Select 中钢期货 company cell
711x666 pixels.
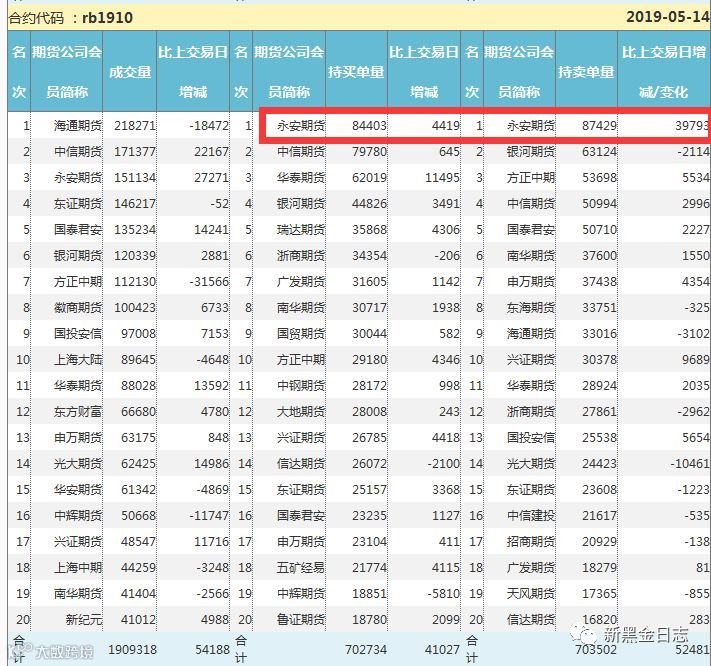(301, 386)
